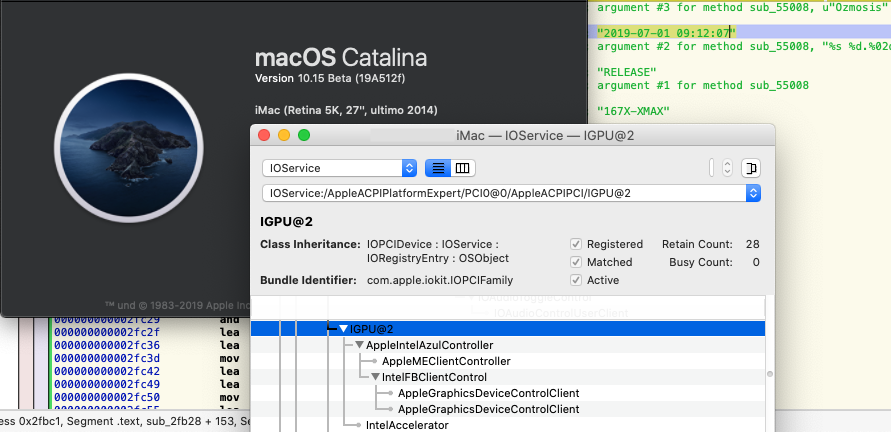Click address 000000000002fc2f in disassembly
Viewport: 891px width, 432px height.
pos(107,333)
